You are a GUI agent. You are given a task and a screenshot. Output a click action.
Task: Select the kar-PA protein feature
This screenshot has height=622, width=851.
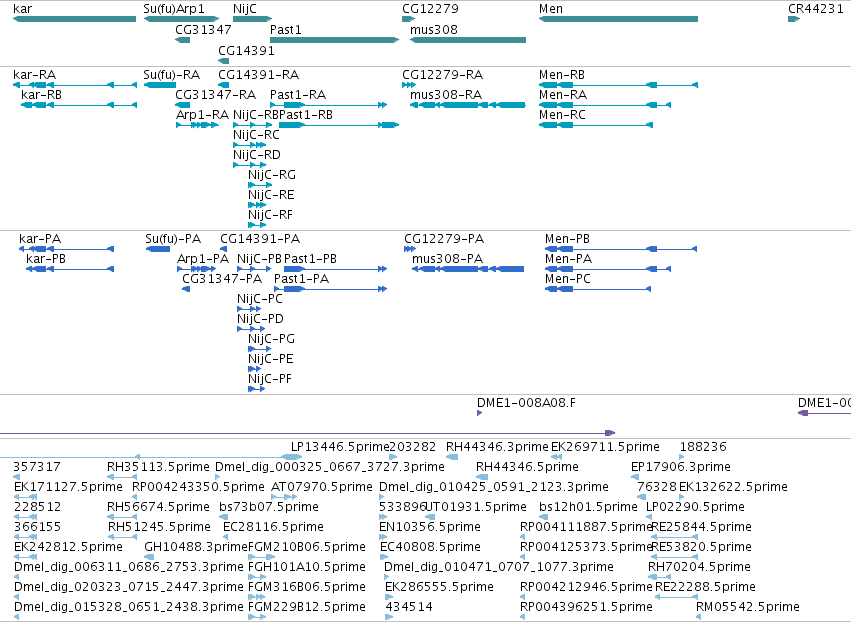66,249
